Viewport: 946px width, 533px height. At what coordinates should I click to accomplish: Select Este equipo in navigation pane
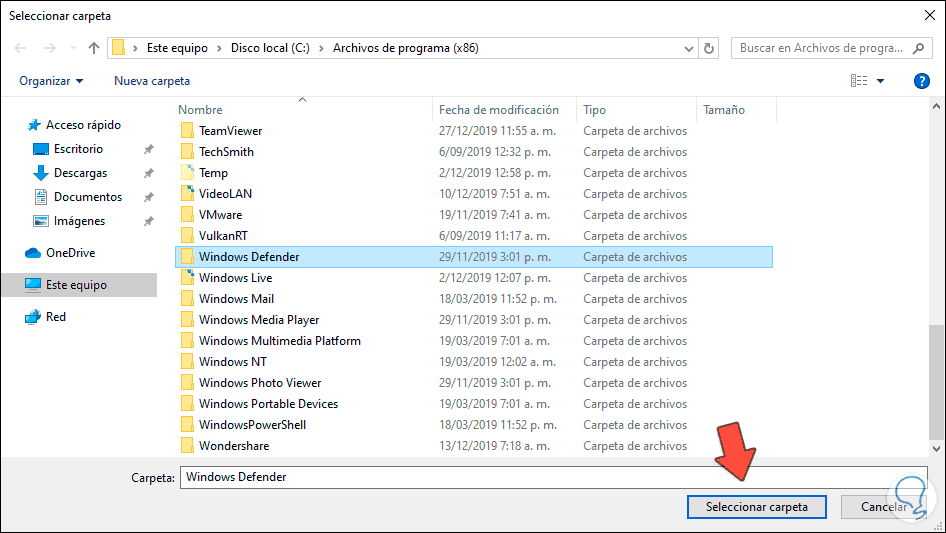click(79, 285)
